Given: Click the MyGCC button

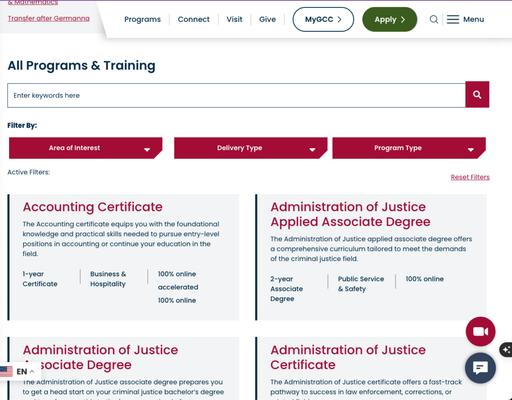Looking at the screenshot, I should [x=323, y=19].
